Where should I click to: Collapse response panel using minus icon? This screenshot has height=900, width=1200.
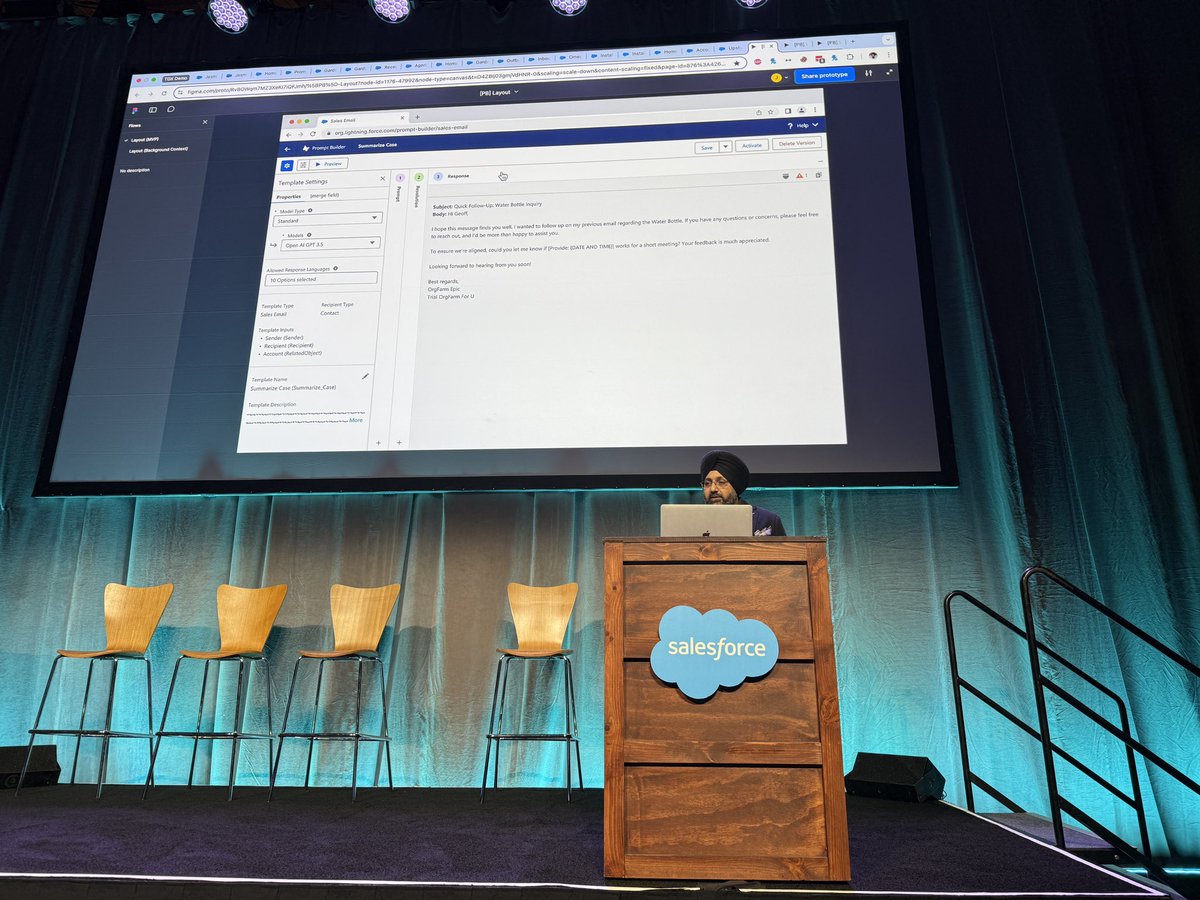point(819,160)
